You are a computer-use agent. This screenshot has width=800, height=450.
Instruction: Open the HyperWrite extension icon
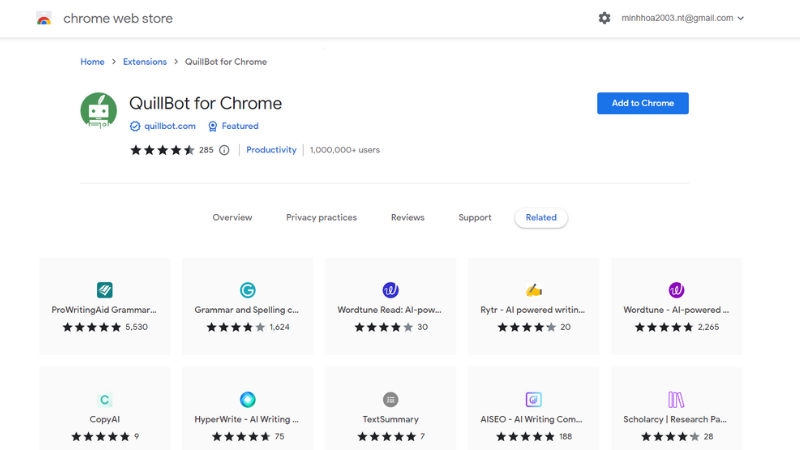247,400
